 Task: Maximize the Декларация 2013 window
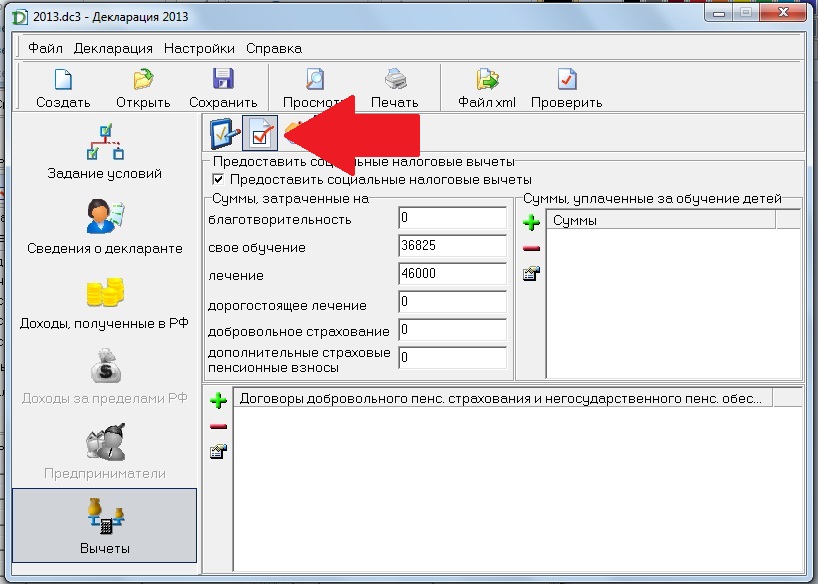(747, 13)
